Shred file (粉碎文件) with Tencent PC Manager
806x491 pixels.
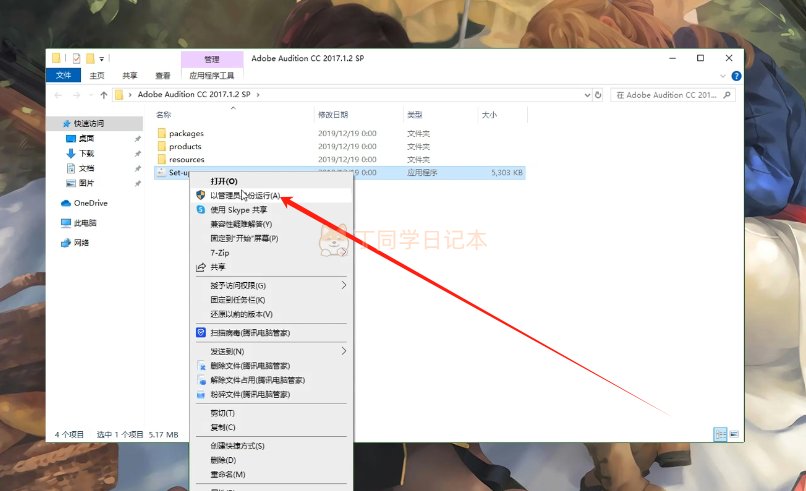click(250, 394)
